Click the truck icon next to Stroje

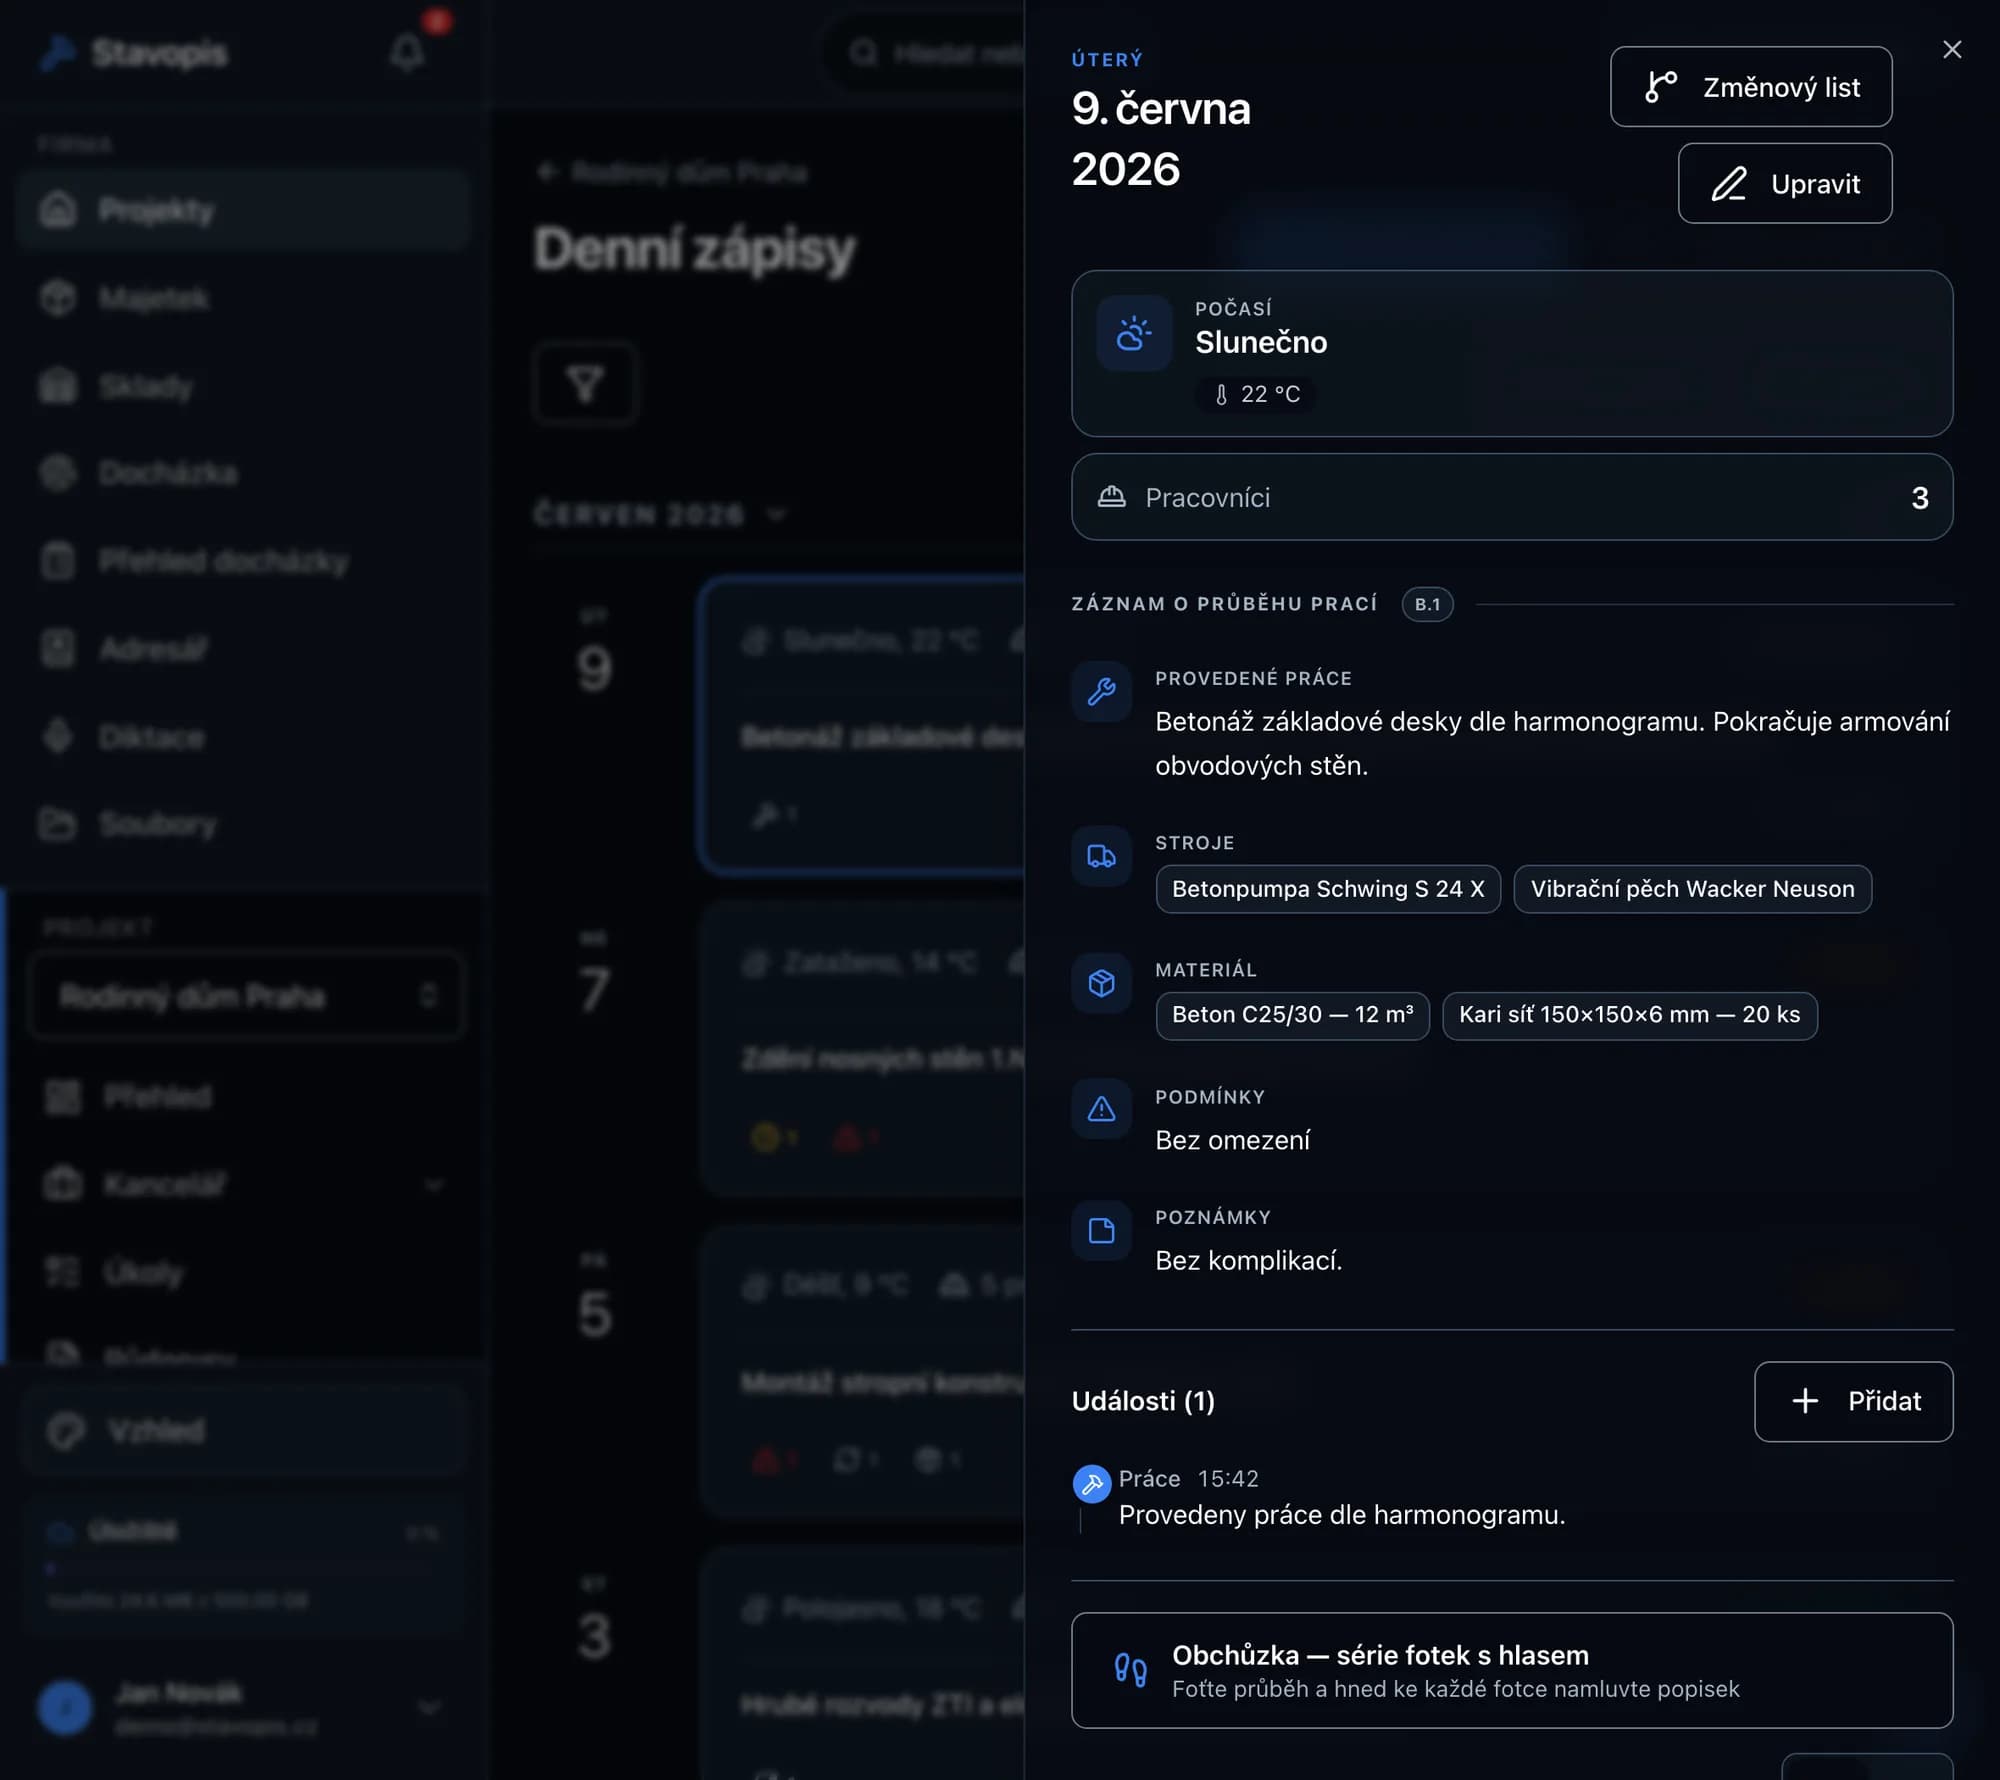click(1101, 856)
